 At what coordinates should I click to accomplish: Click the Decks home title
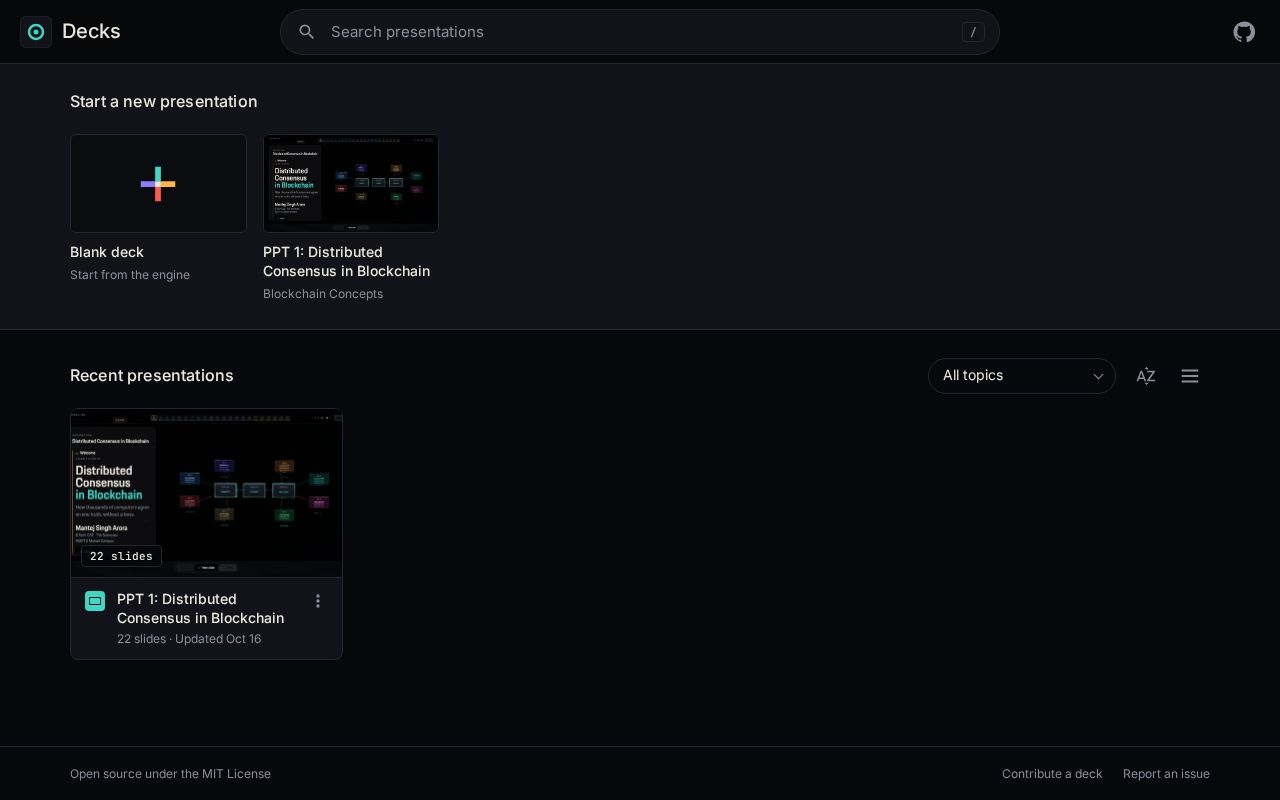coord(91,31)
